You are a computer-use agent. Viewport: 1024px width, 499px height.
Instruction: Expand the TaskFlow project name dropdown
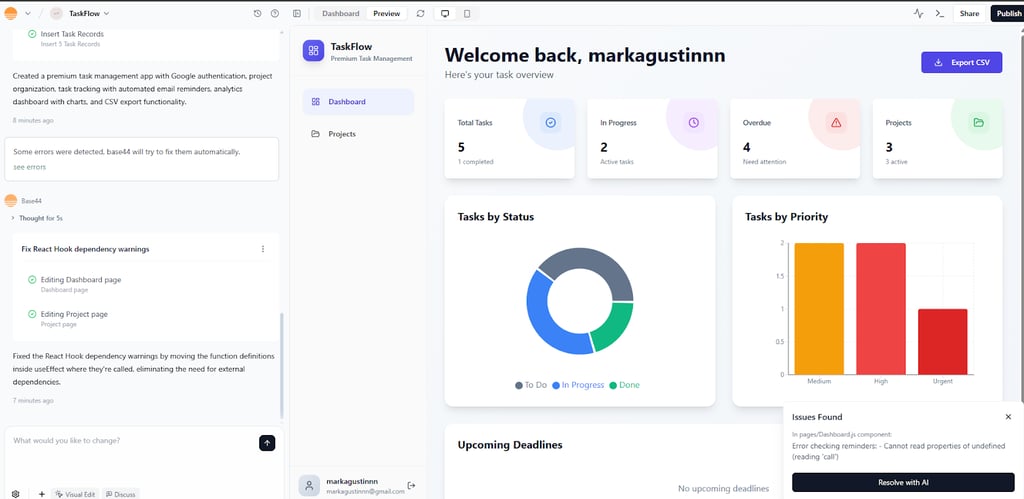pyautogui.click(x=106, y=13)
